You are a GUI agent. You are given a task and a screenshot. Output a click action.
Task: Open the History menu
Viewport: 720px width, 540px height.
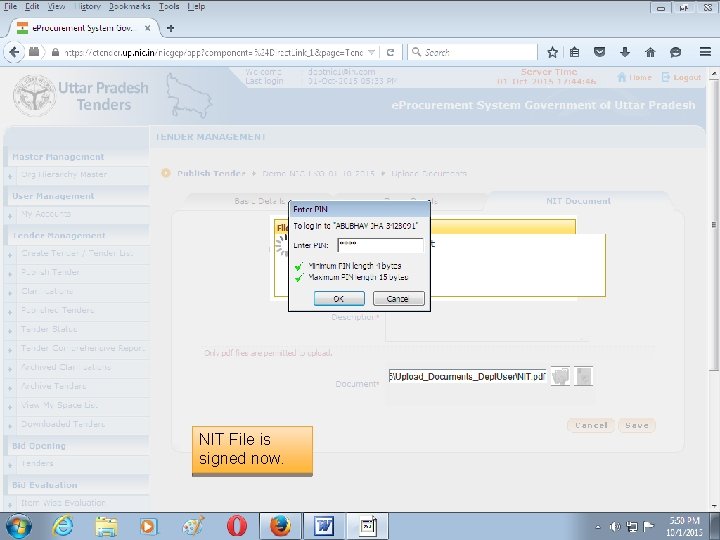pos(87,6)
